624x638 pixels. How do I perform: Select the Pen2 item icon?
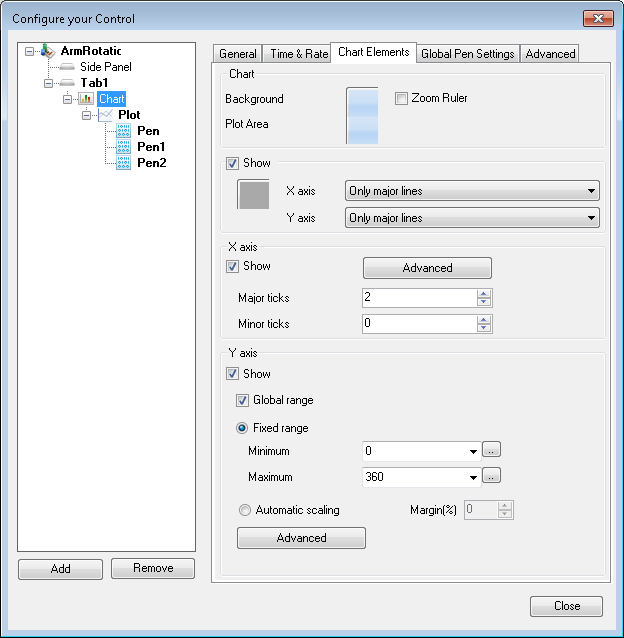[124, 163]
